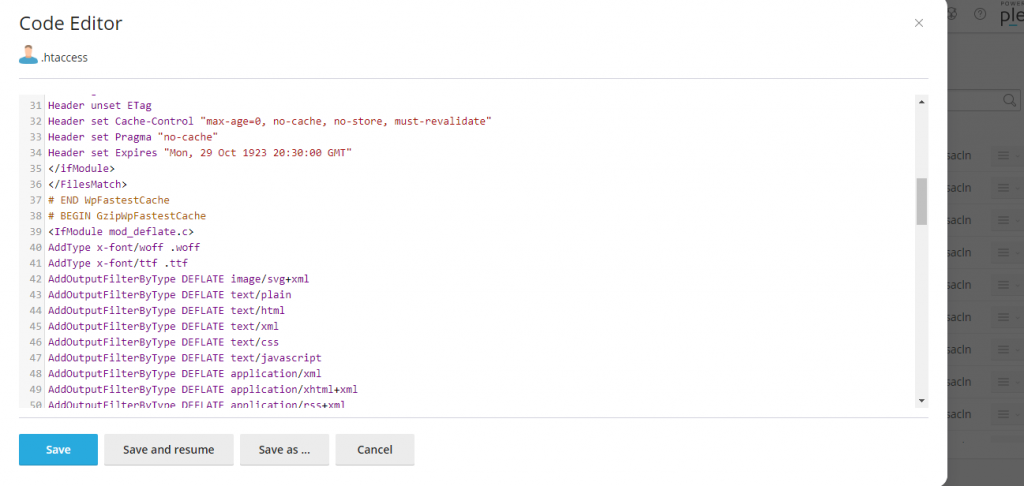Place cursor on line 'Header unset ETag'
Viewport: 1024px width, 486px height.
100,105
